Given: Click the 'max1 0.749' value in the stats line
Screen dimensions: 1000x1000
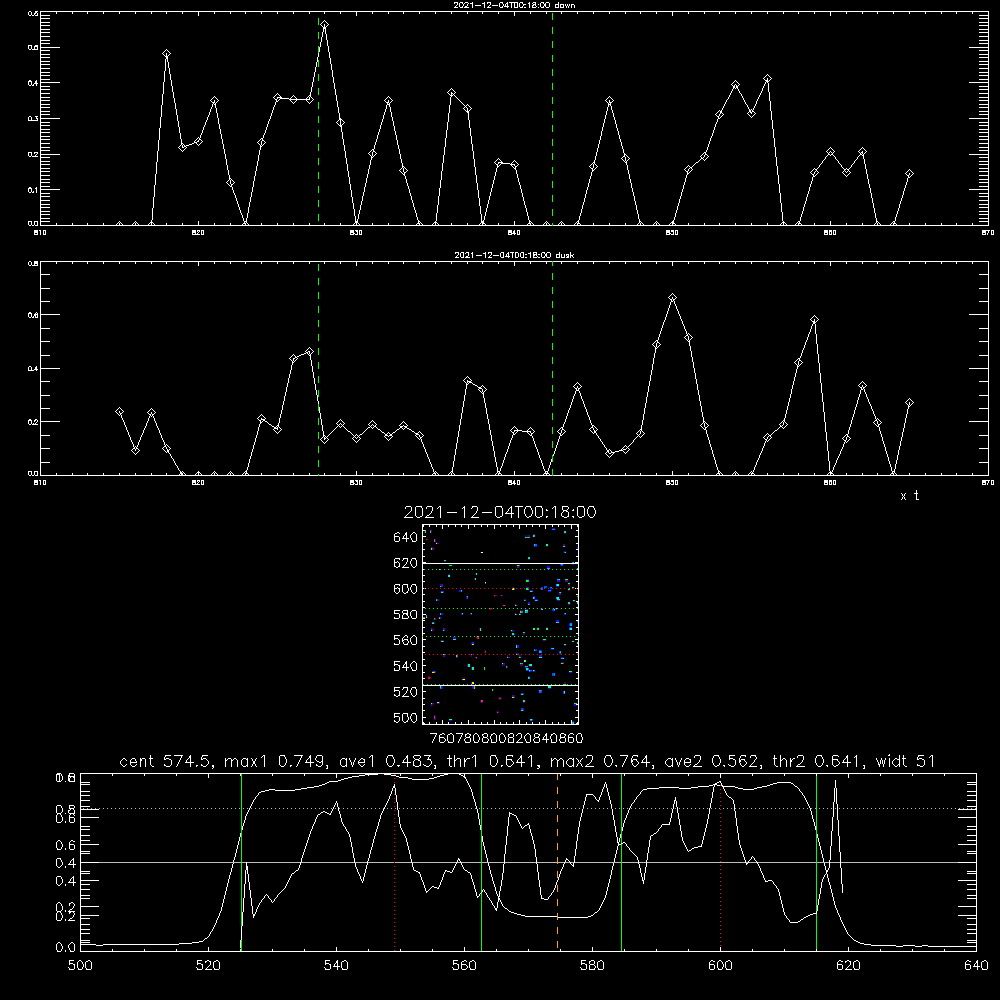Looking at the screenshot, I should click(275, 761).
